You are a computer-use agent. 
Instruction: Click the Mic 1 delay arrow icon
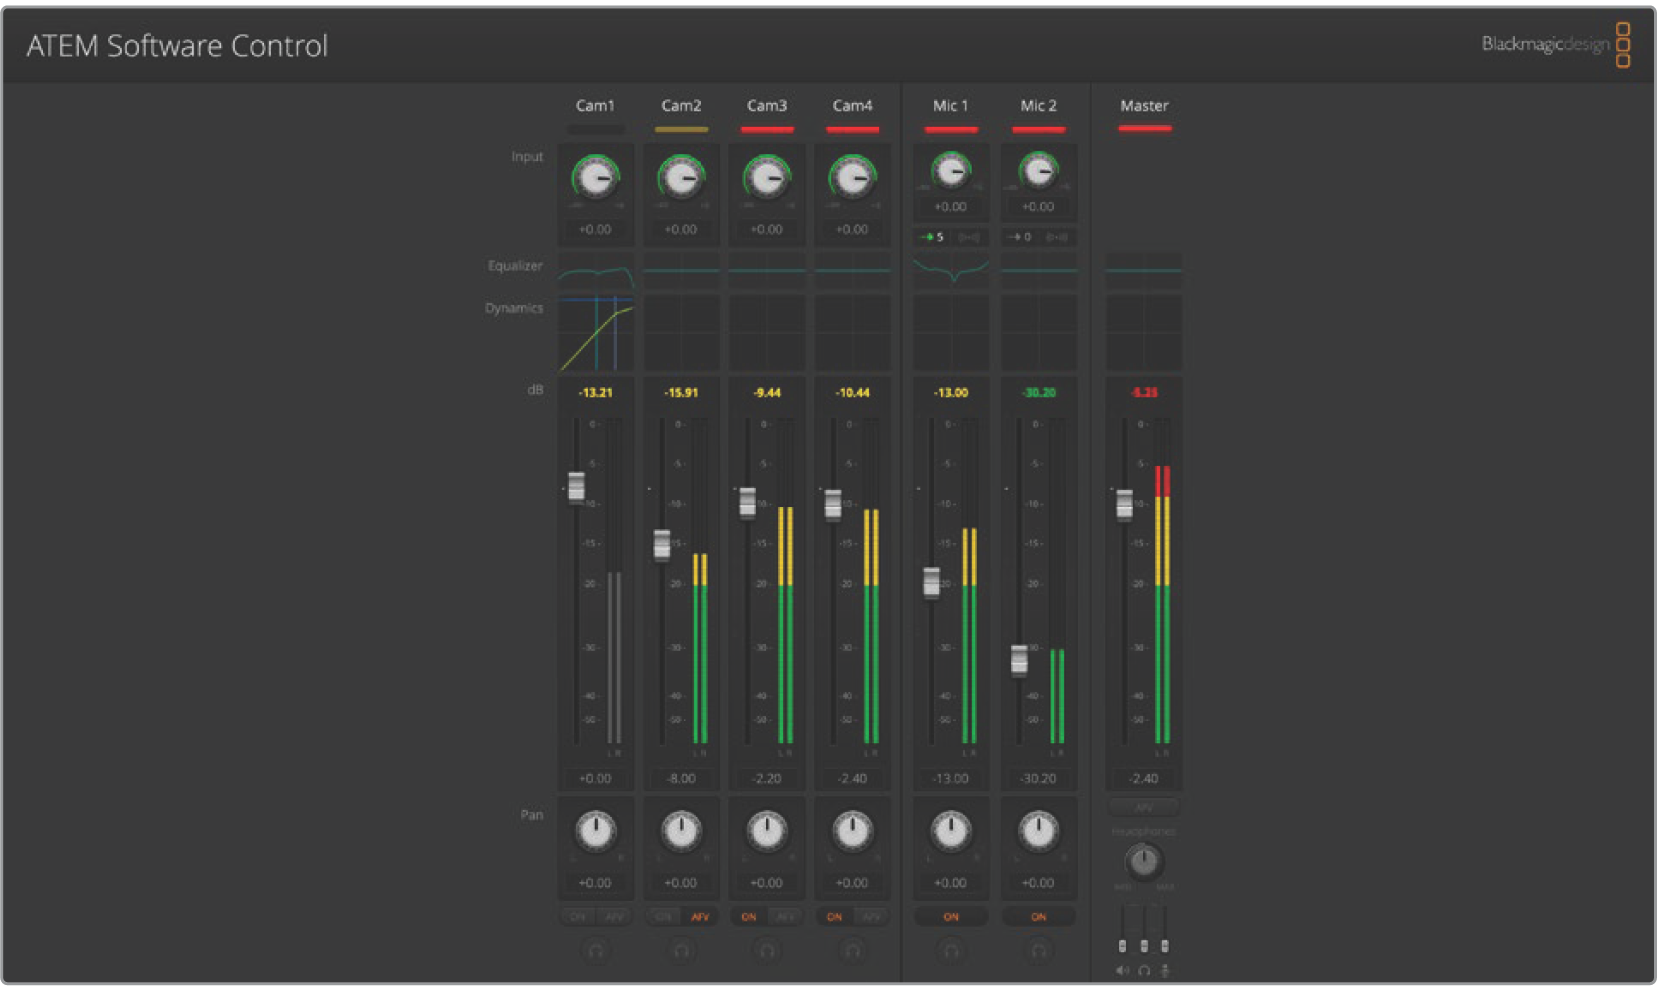pos(928,237)
